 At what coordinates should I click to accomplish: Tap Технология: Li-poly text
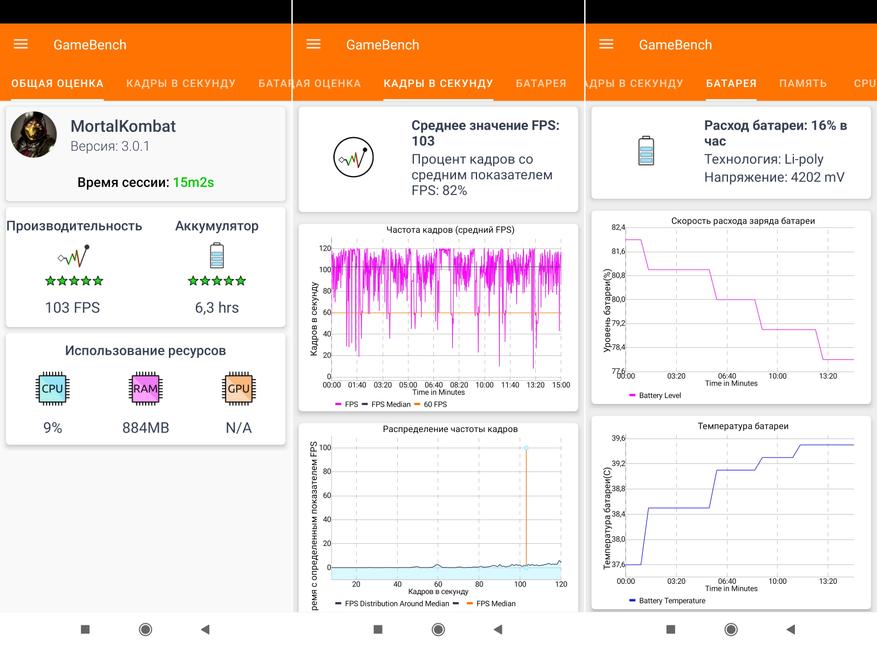click(763, 159)
